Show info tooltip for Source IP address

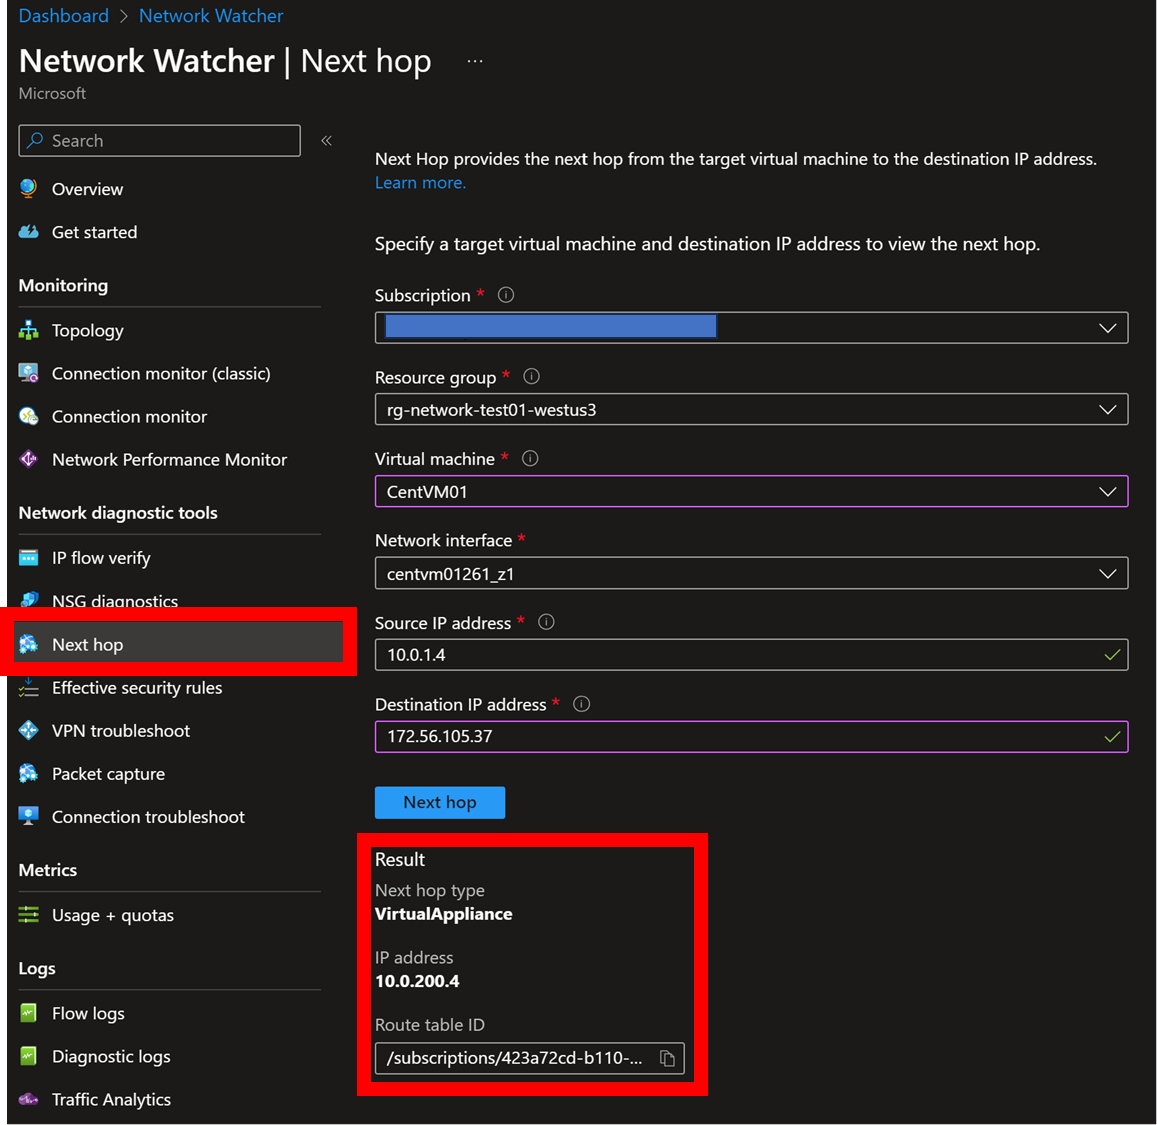tap(546, 622)
